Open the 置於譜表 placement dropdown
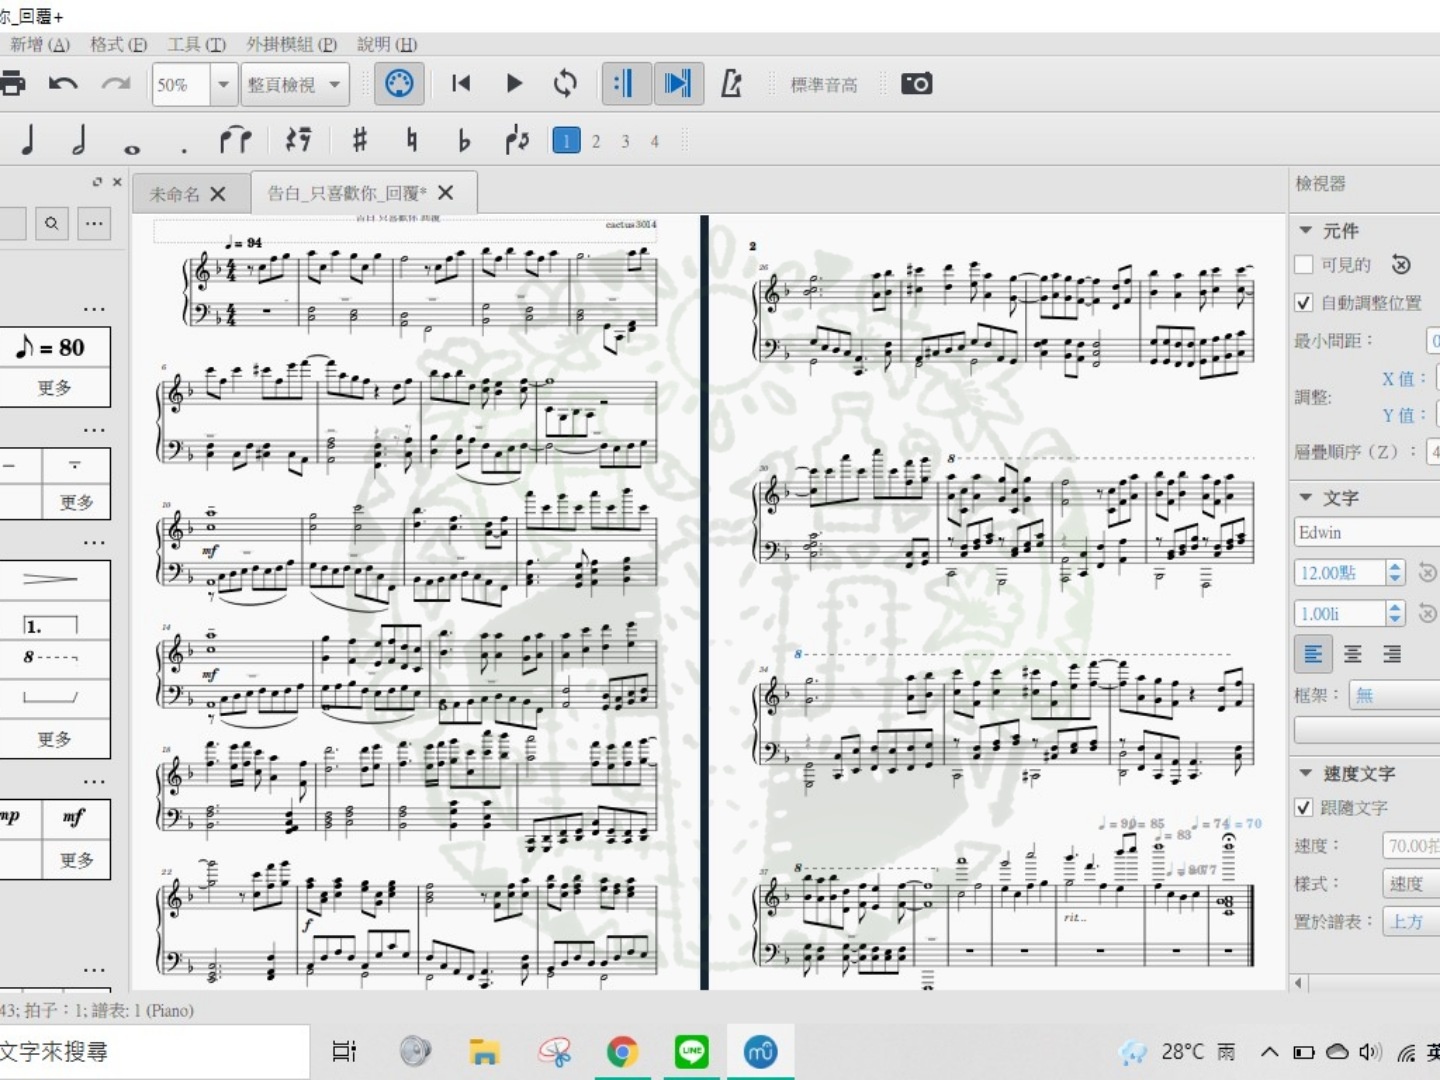Screen dimensions: 1440x1080 [x=1411, y=921]
